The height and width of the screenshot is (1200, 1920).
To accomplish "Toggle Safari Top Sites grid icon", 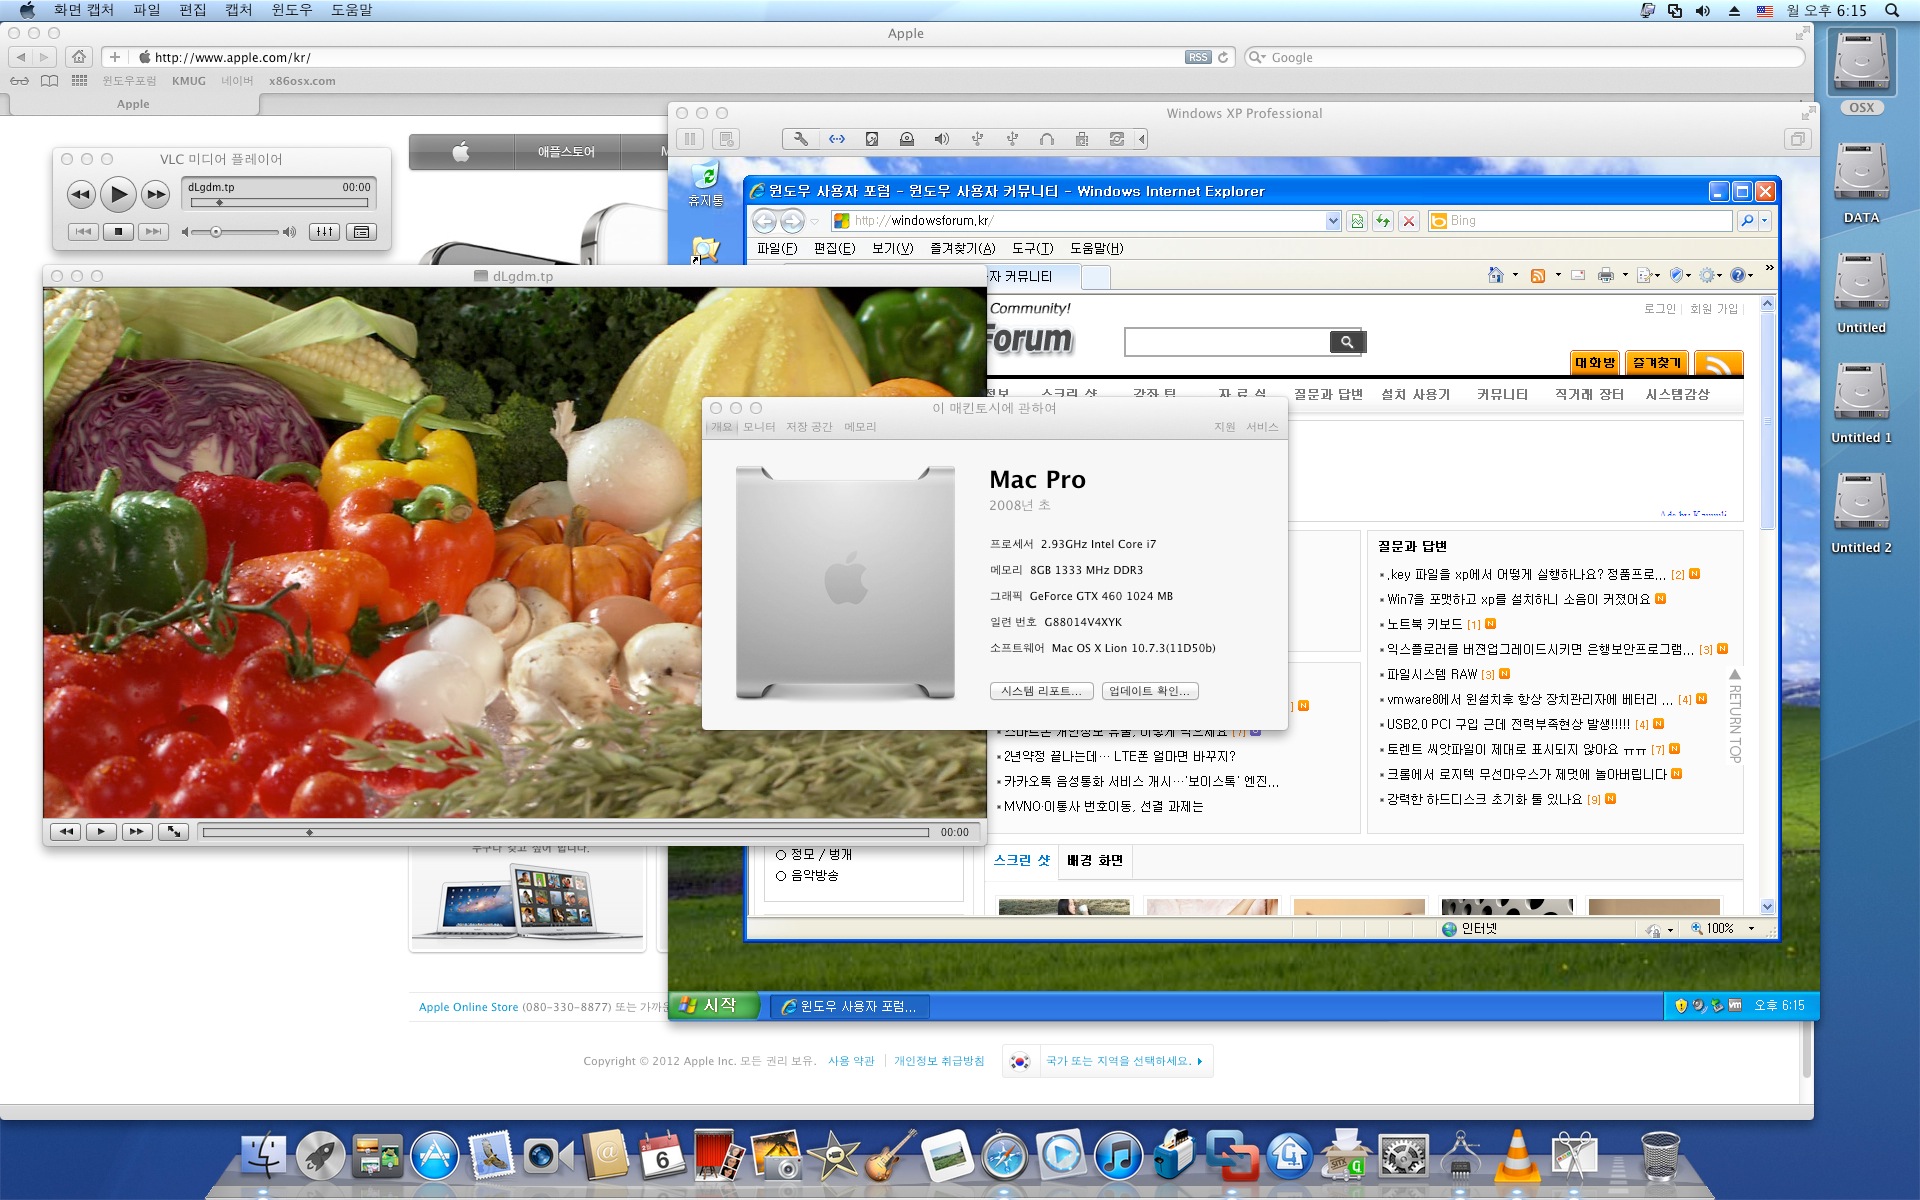I will pyautogui.click(x=79, y=81).
